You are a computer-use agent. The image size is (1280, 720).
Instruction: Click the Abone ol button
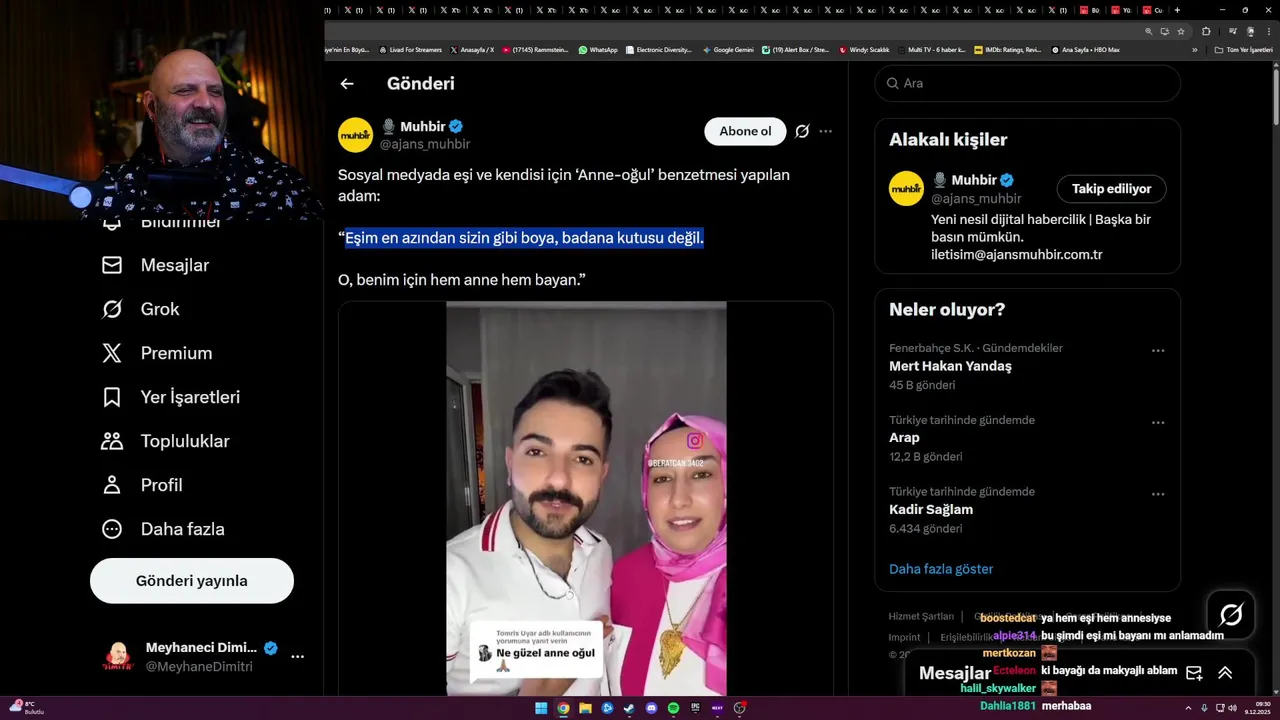[745, 131]
